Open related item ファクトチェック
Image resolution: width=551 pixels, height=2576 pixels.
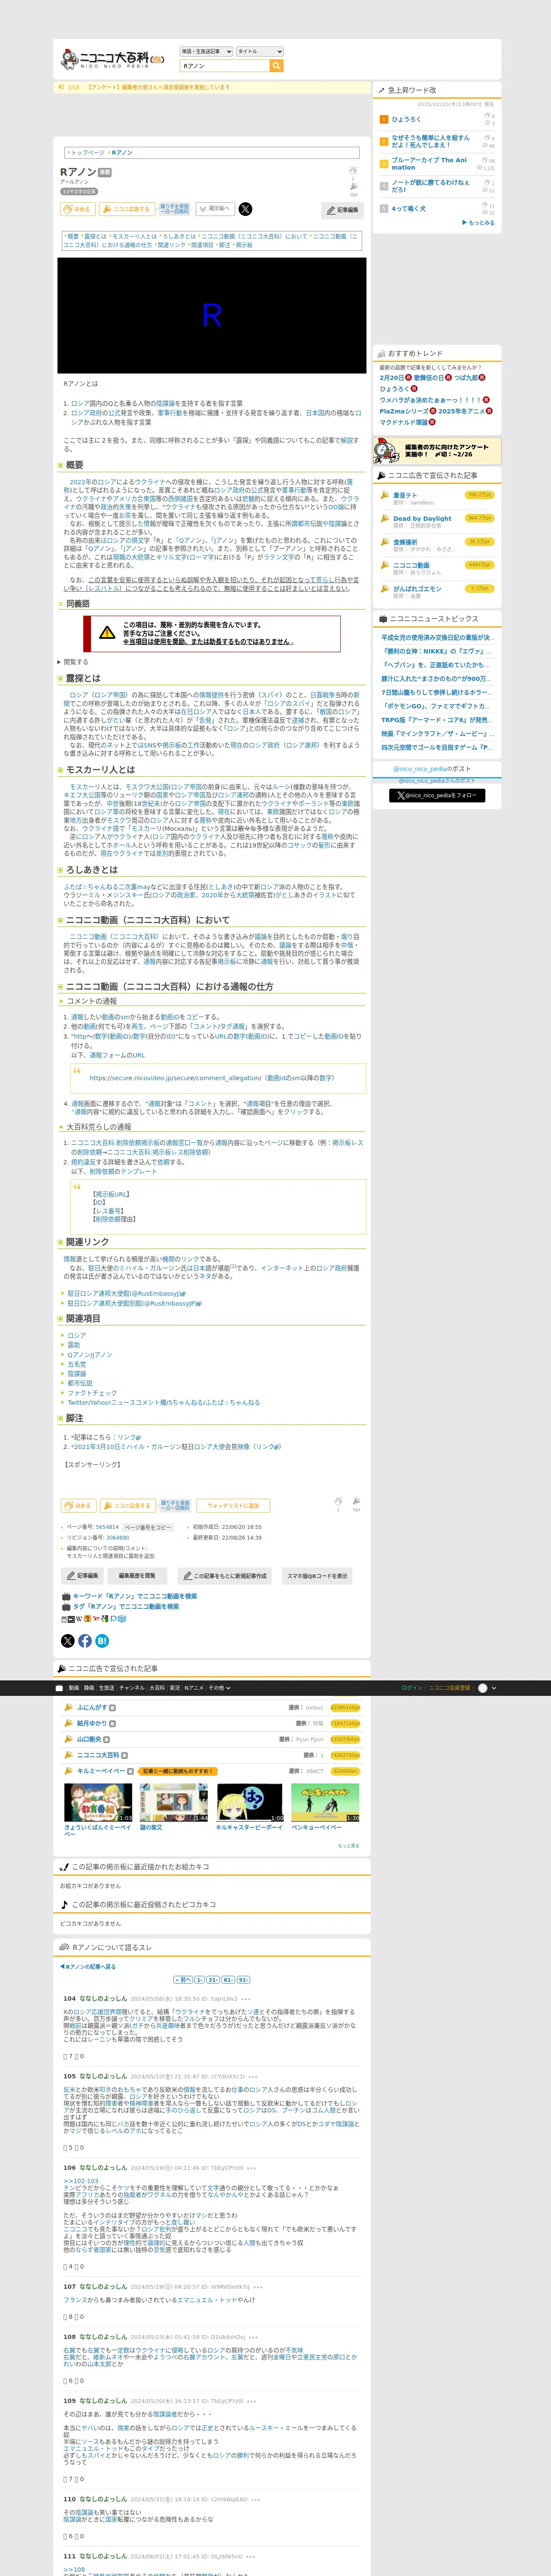[92, 1393]
